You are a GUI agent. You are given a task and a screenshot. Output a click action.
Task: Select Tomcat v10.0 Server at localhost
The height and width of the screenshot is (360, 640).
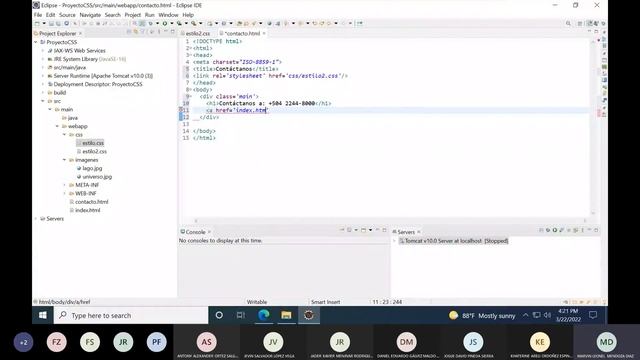point(453,241)
